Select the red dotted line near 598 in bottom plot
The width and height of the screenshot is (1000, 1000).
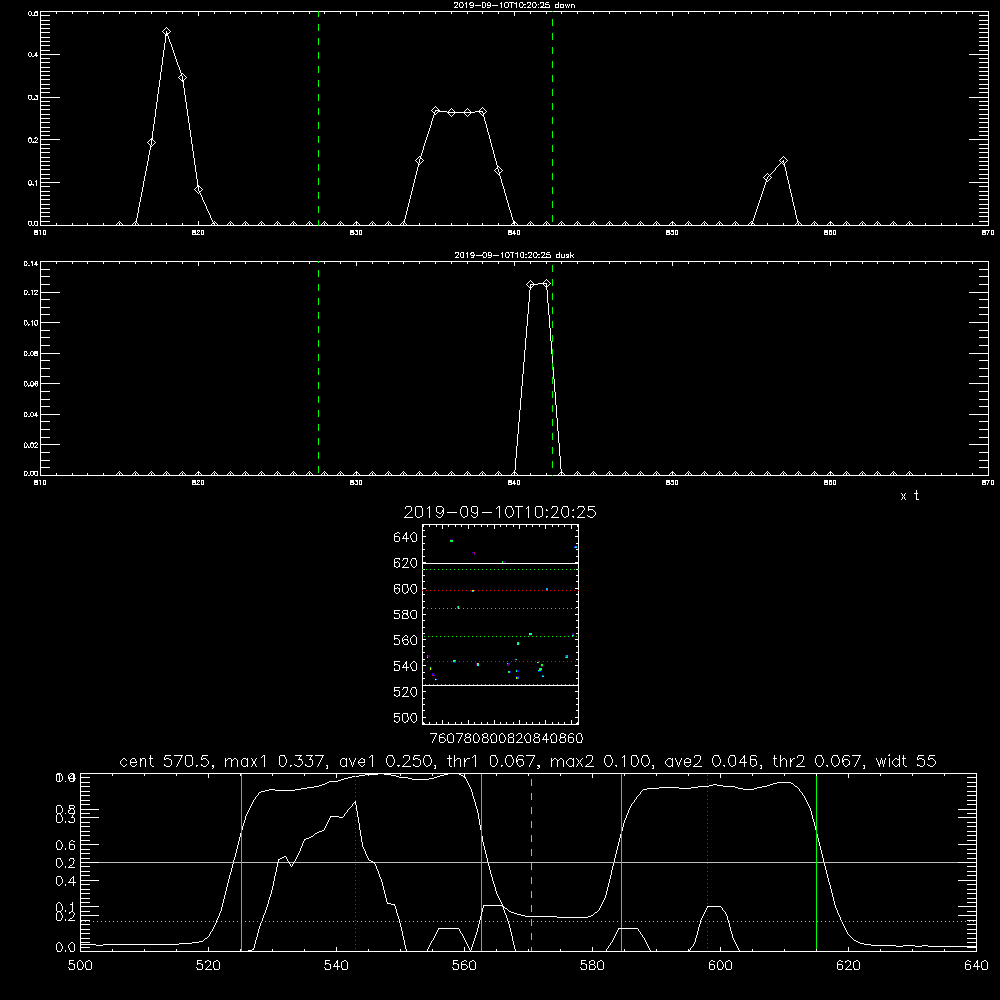707,862
